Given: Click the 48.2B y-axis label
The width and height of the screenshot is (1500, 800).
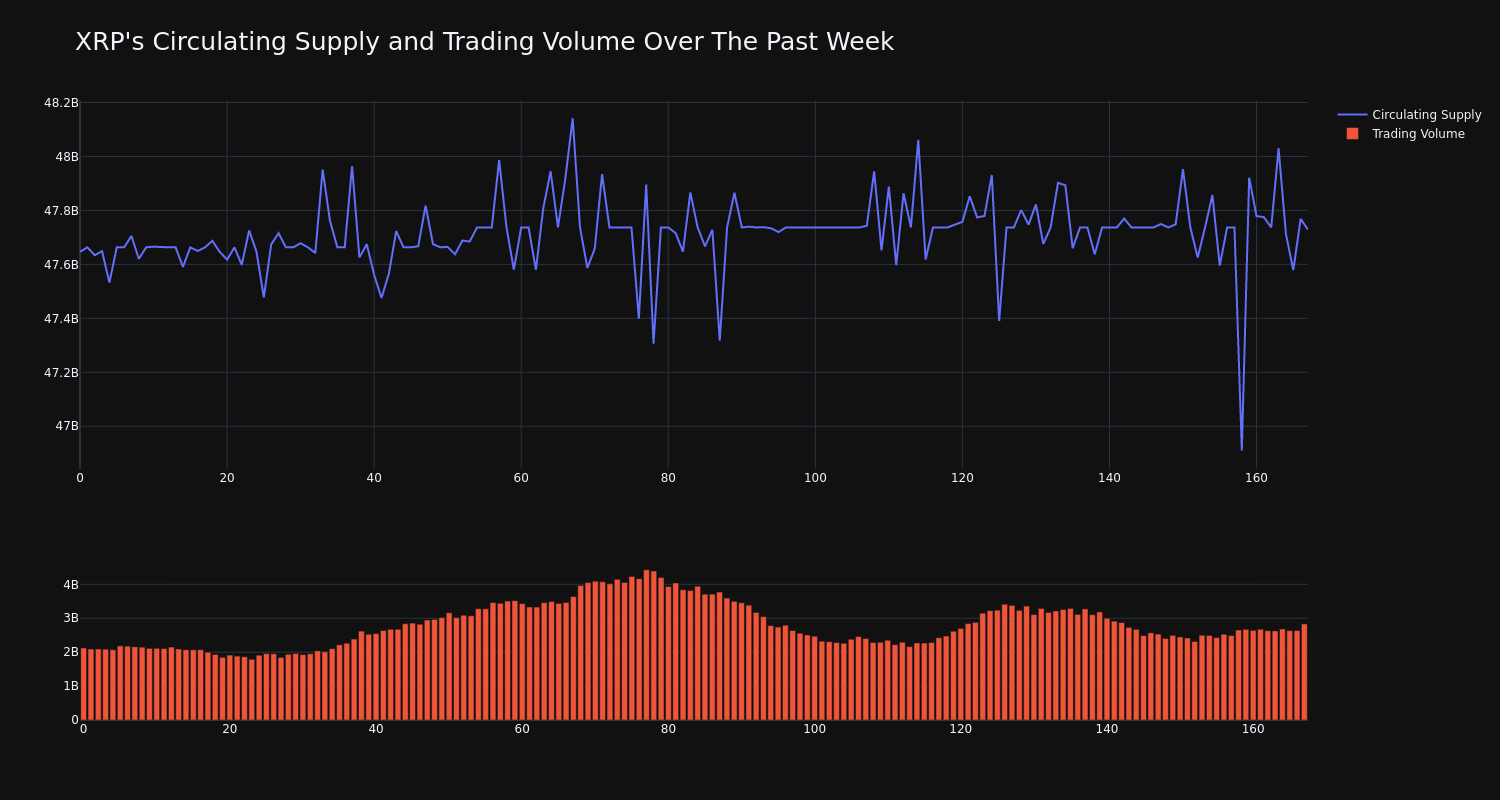Looking at the screenshot, I should [61, 103].
